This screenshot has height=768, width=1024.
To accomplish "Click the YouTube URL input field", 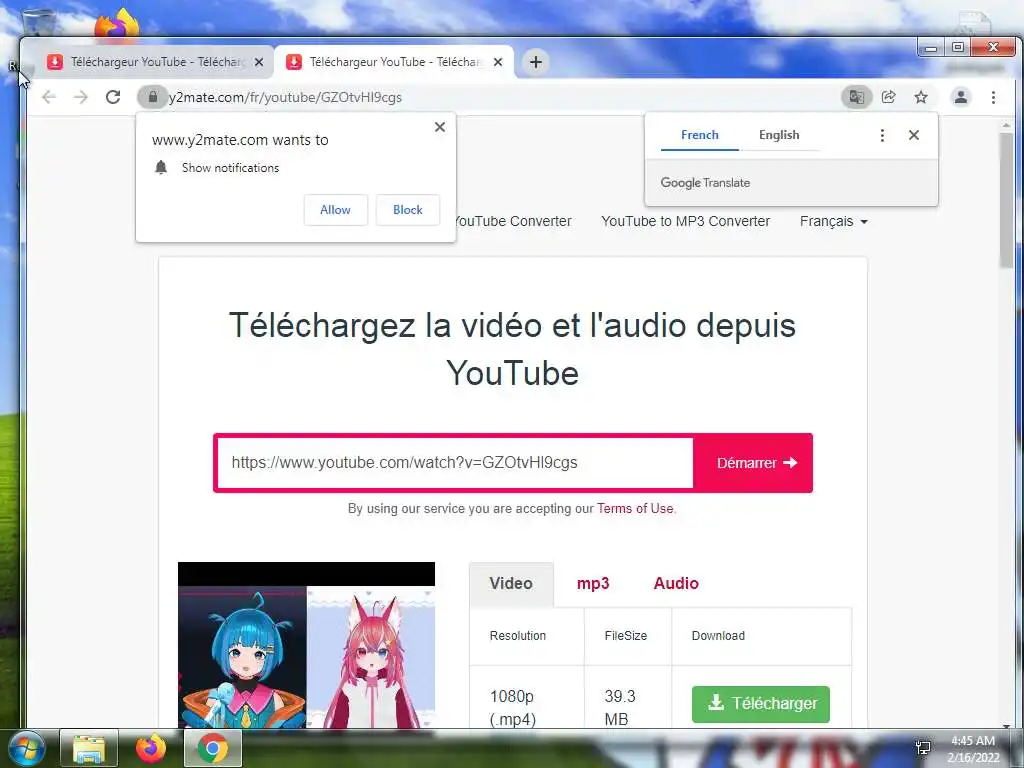I will [x=455, y=462].
